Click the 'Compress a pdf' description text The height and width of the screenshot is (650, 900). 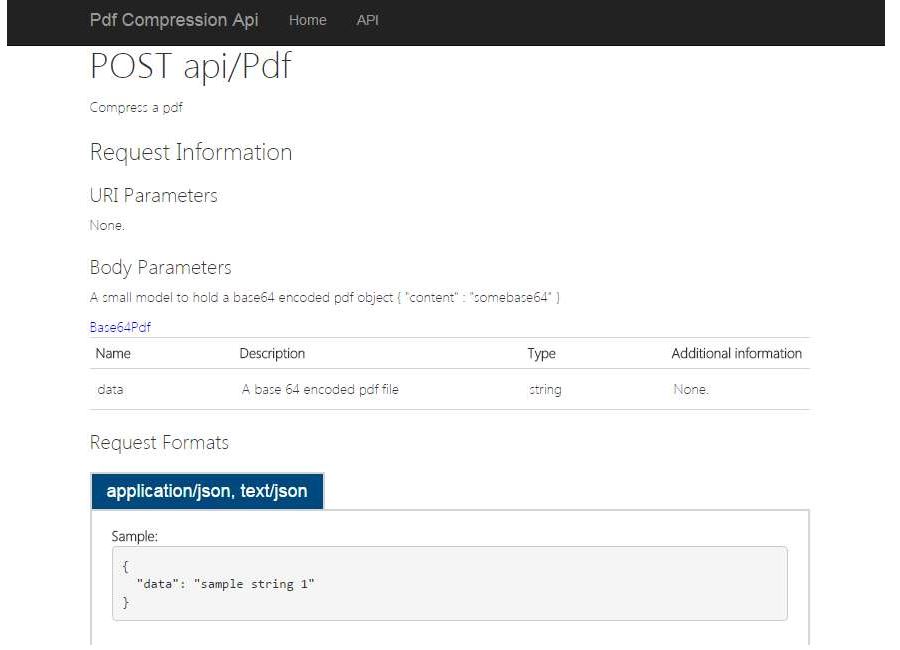click(136, 107)
